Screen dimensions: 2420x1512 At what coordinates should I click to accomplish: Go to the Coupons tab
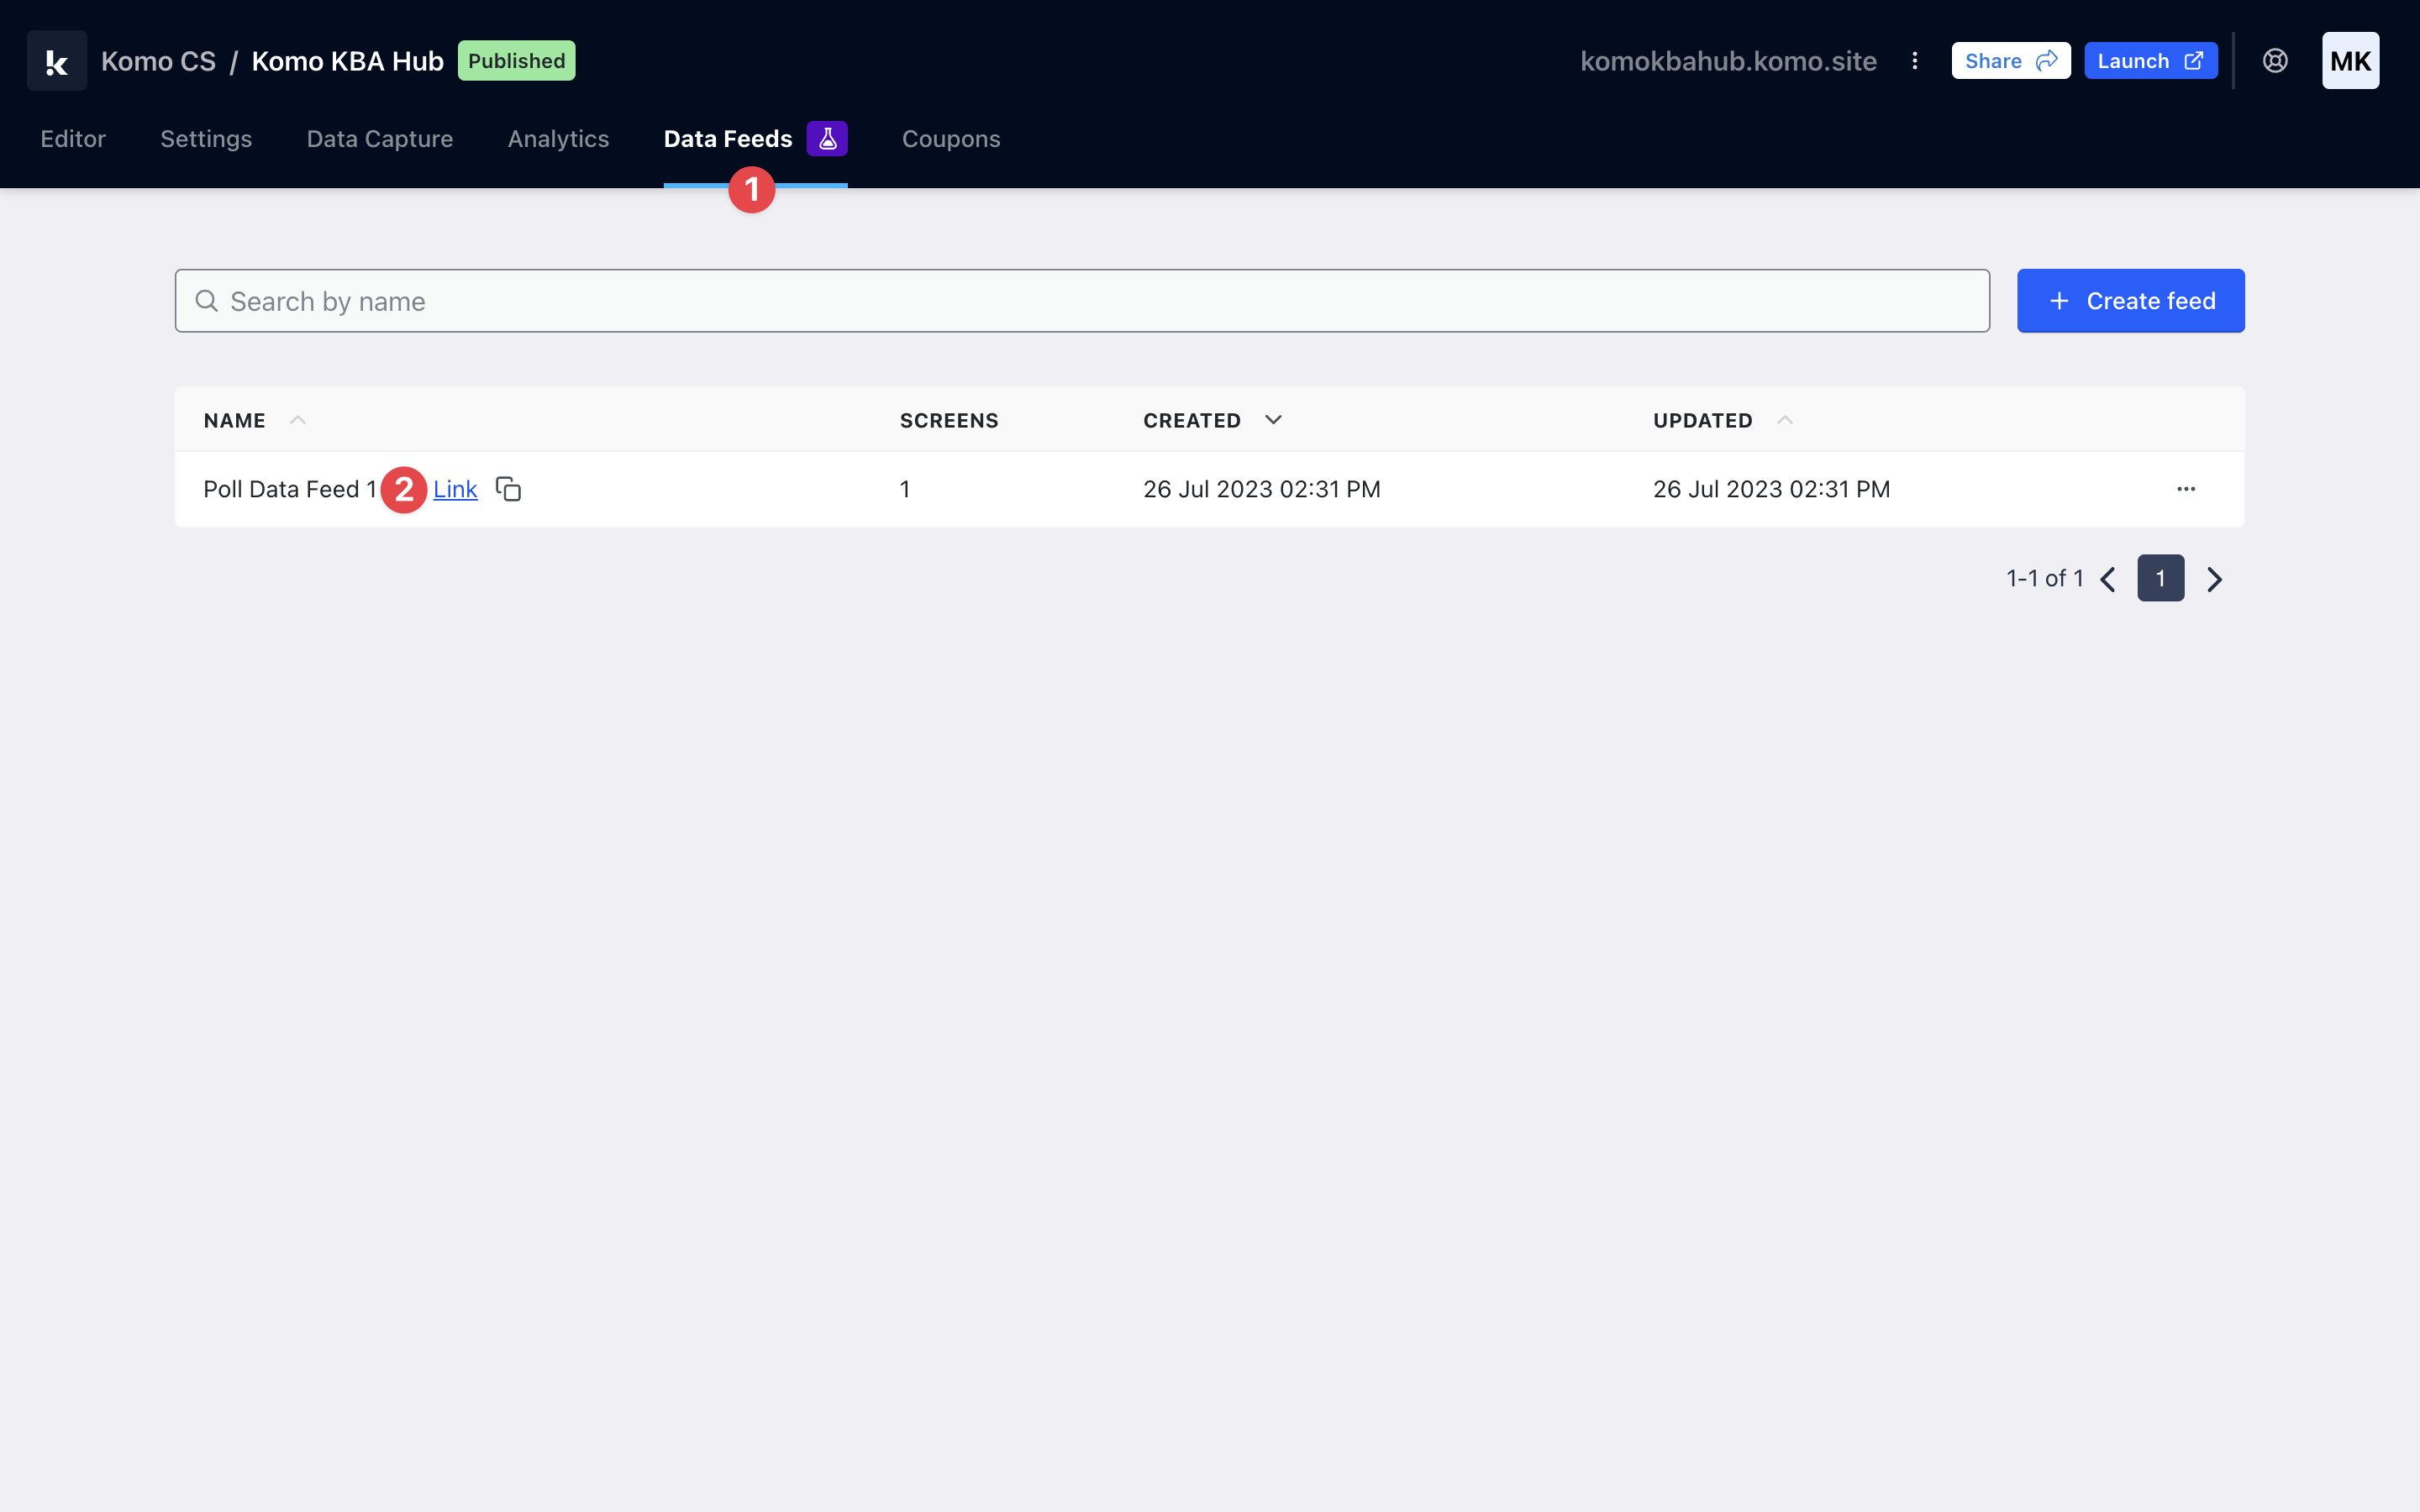tap(950, 139)
